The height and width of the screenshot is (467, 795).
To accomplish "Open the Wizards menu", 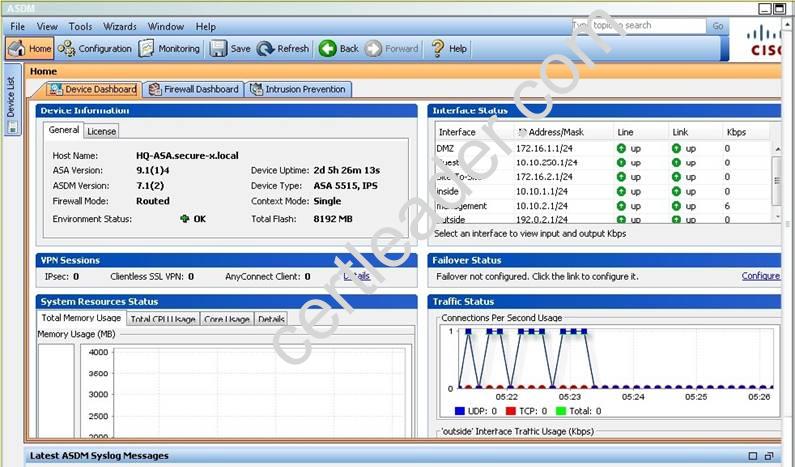I will pyautogui.click(x=120, y=26).
